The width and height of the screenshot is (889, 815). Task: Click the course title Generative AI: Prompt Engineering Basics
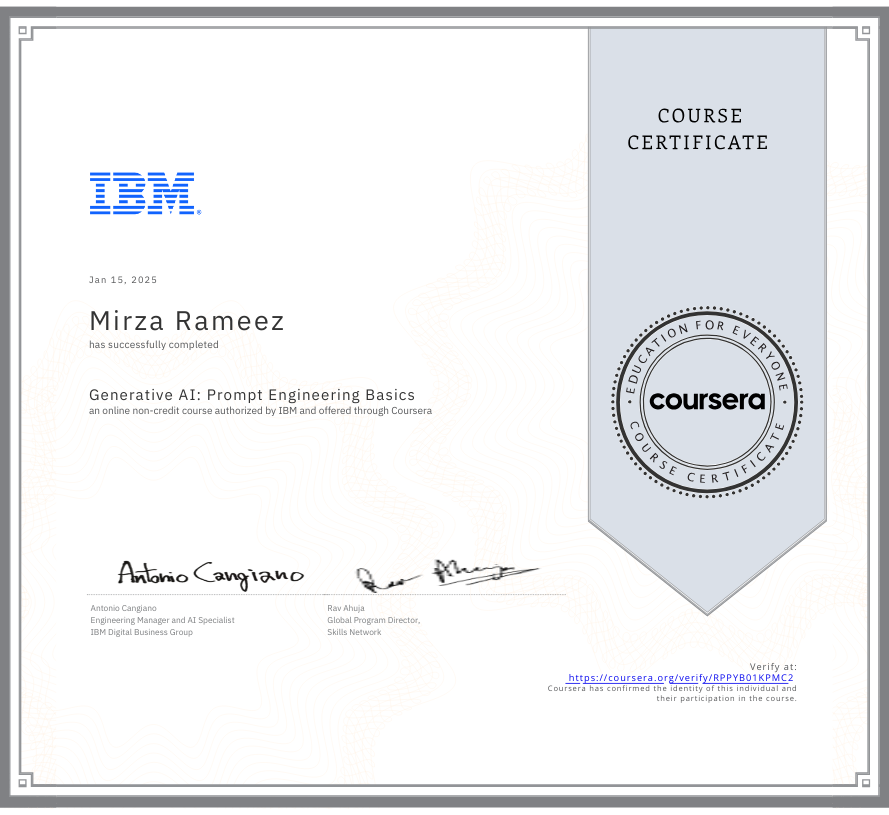click(252, 394)
